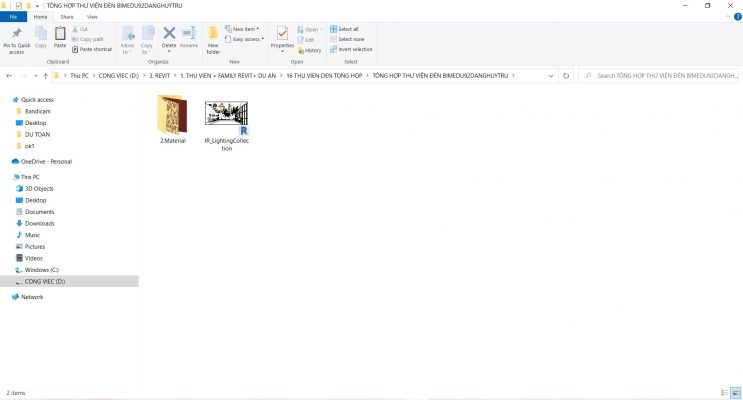Click the Pin to Quick access icon
743x400 pixels.
coord(16,36)
